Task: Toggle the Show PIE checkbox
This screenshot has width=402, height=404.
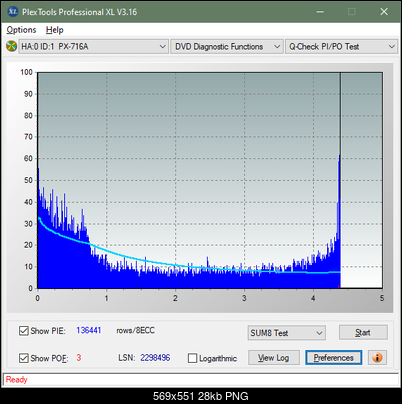Action: click(x=24, y=331)
